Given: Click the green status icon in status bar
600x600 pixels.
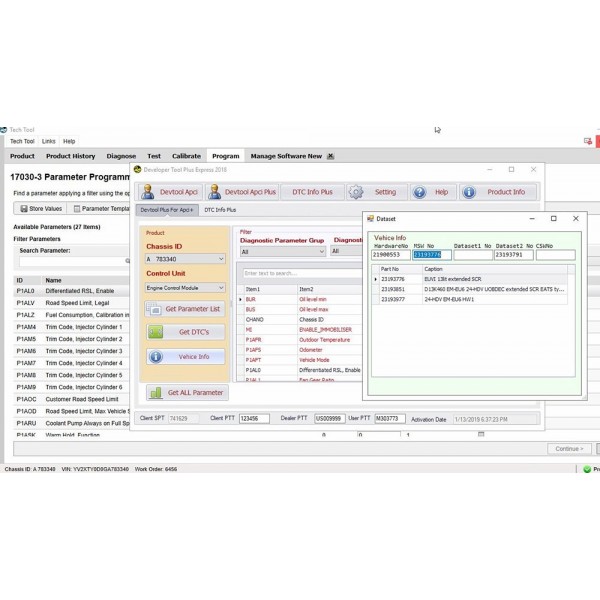Looking at the screenshot, I should [587, 469].
